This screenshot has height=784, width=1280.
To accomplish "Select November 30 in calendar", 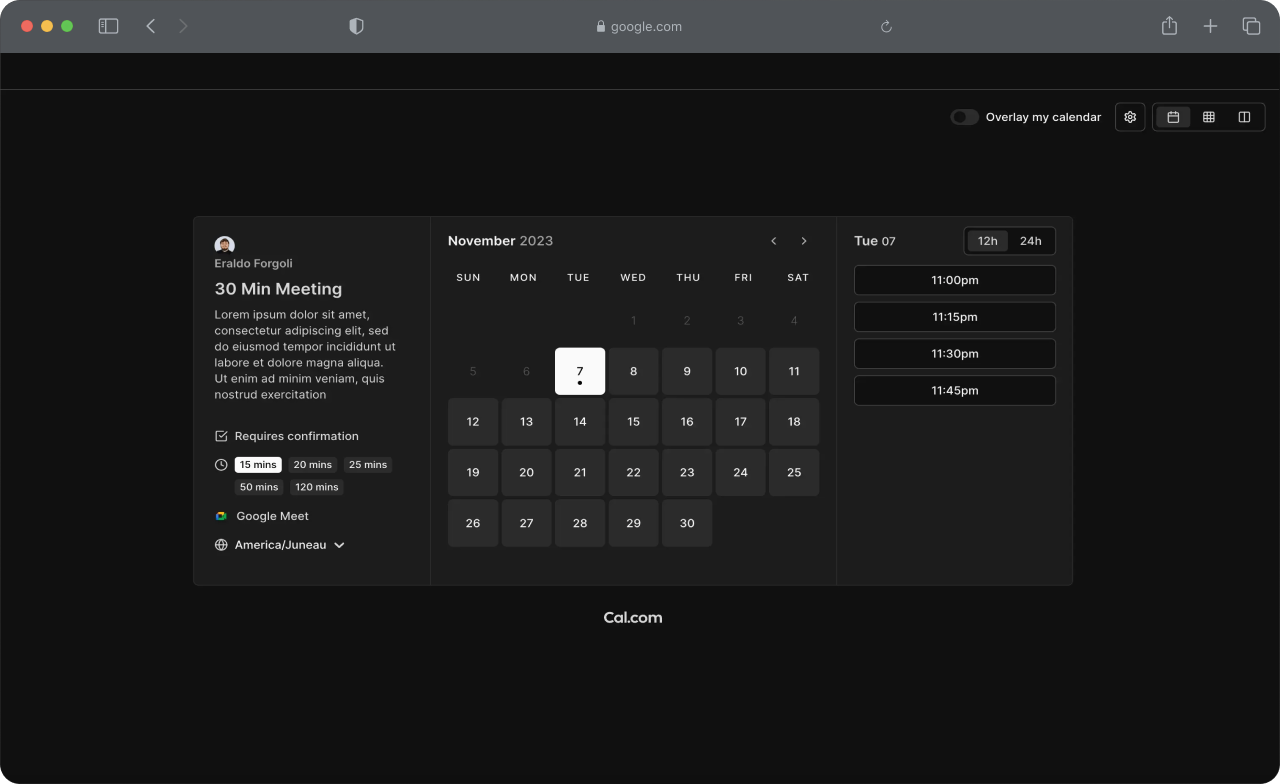I will [687, 523].
